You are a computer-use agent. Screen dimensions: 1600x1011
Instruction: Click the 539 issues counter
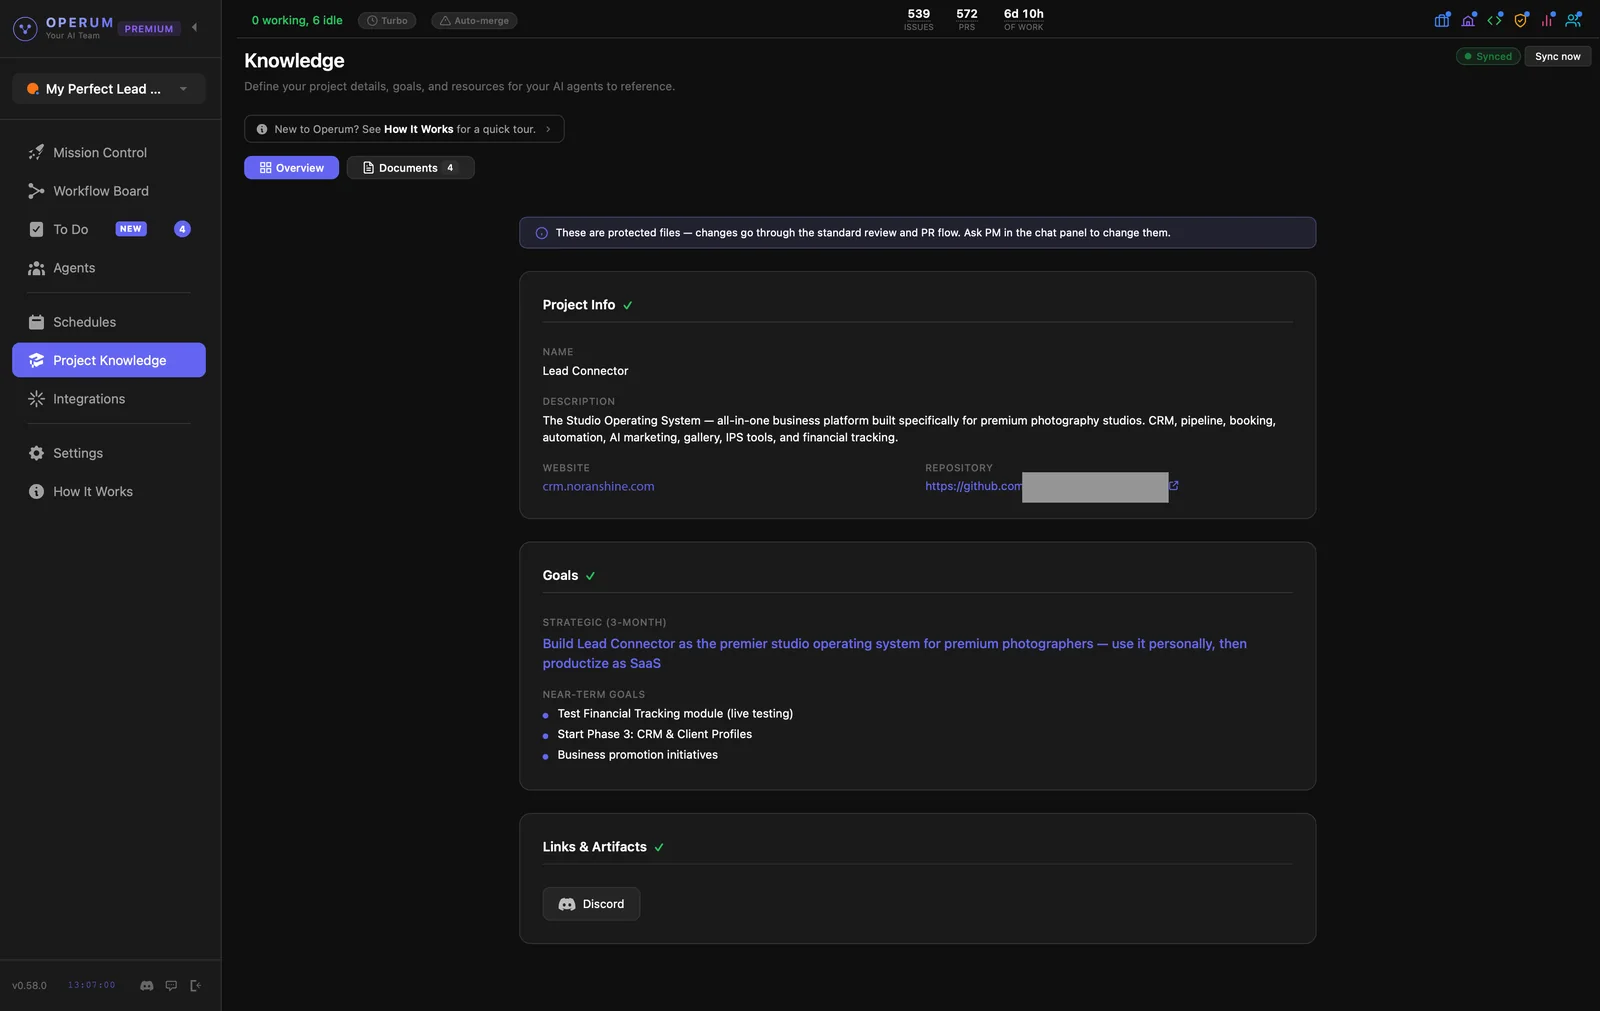point(919,19)
